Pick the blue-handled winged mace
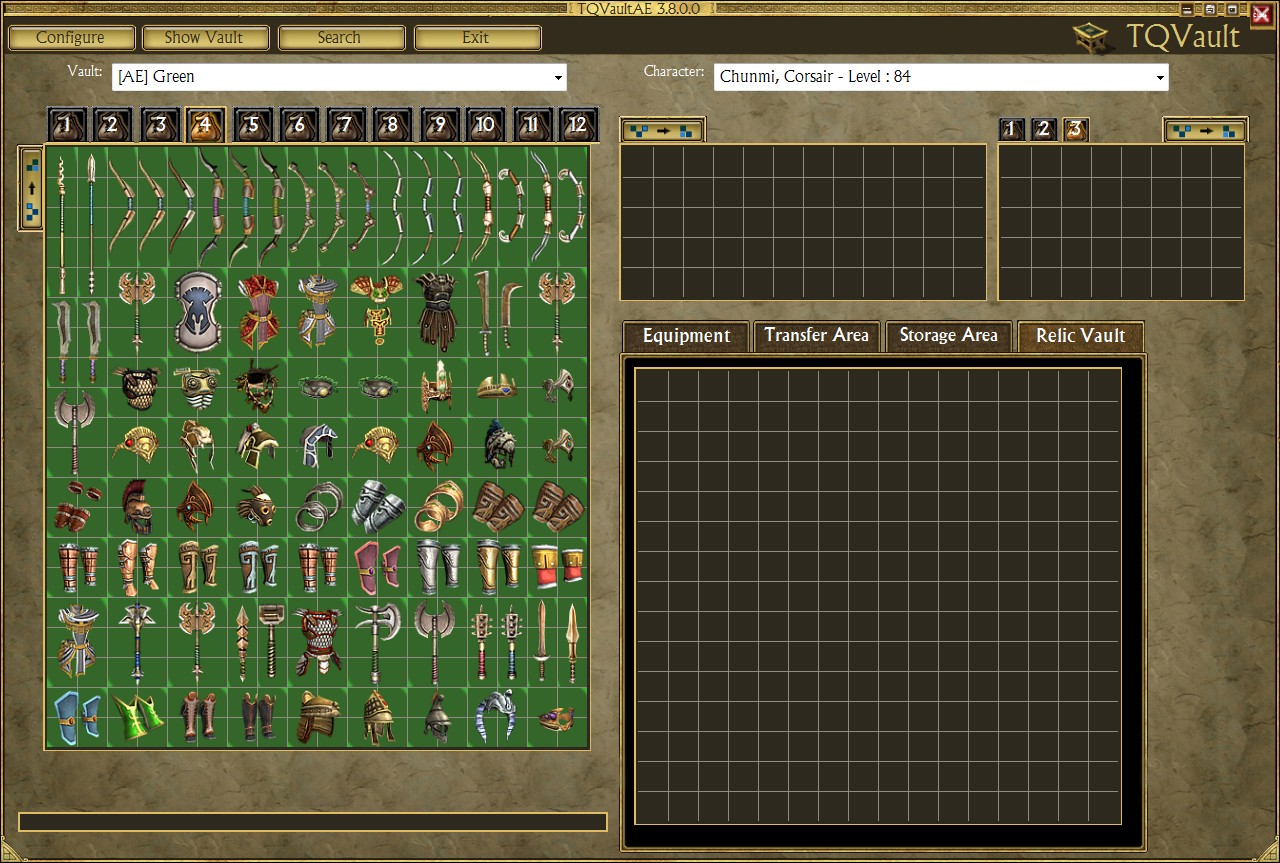The height and width of the screenshot is (863, 1280). [x=137, y=642]
